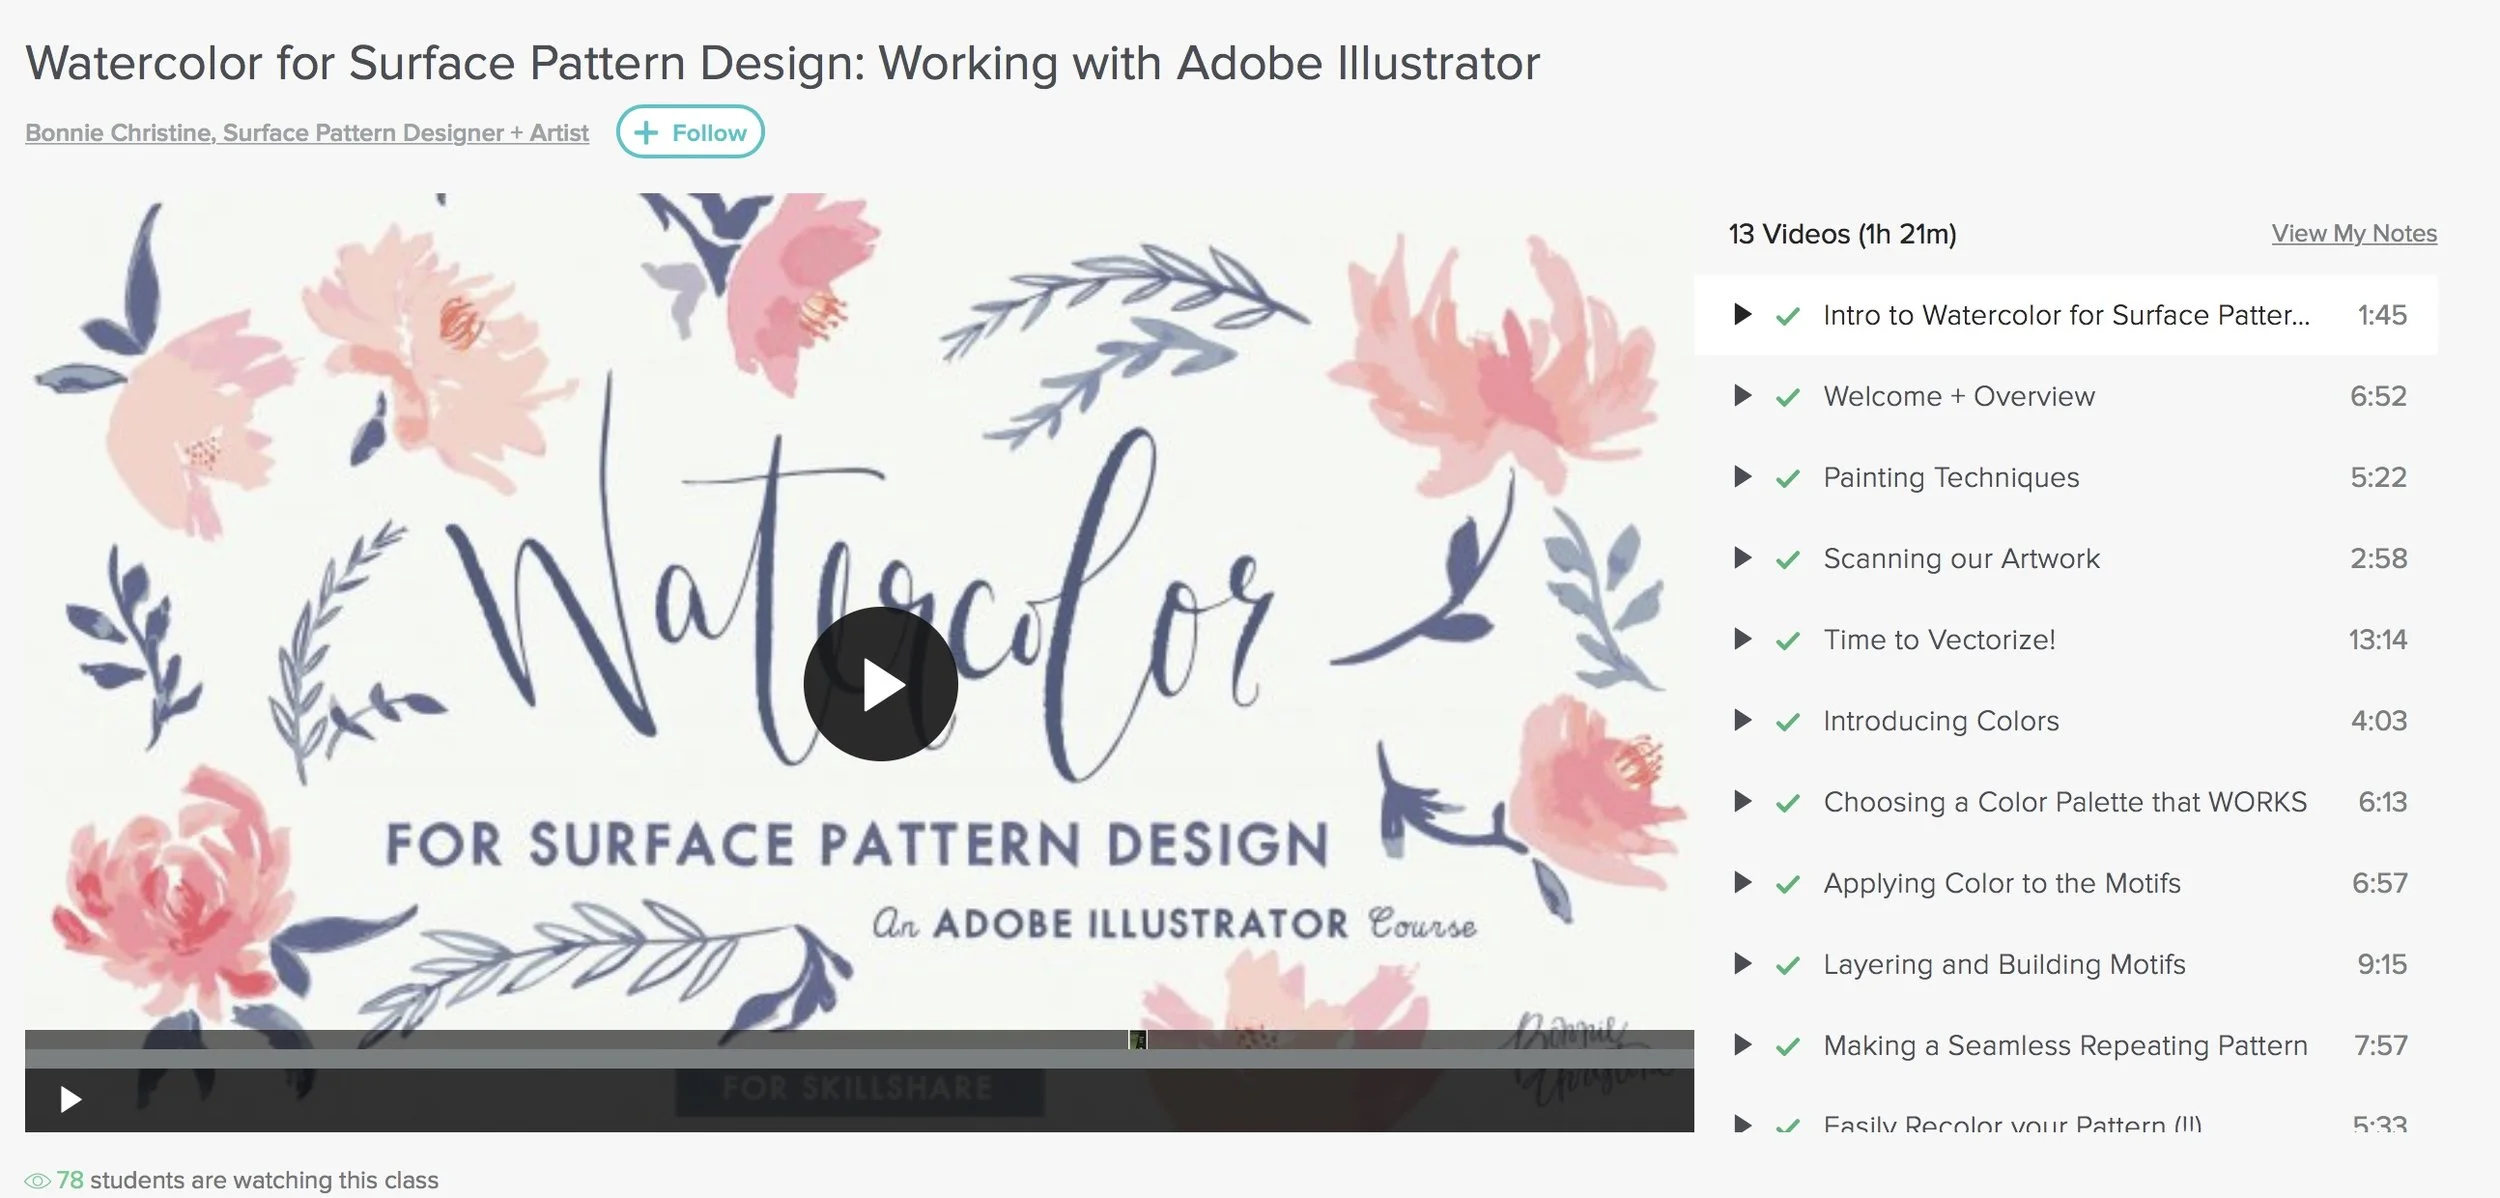Image resolution: width=2500 pixels, height=1198 pixels.
Task: Select lesson title 'Time to Vectorize!'
Action: click(x=1939, y=639)
